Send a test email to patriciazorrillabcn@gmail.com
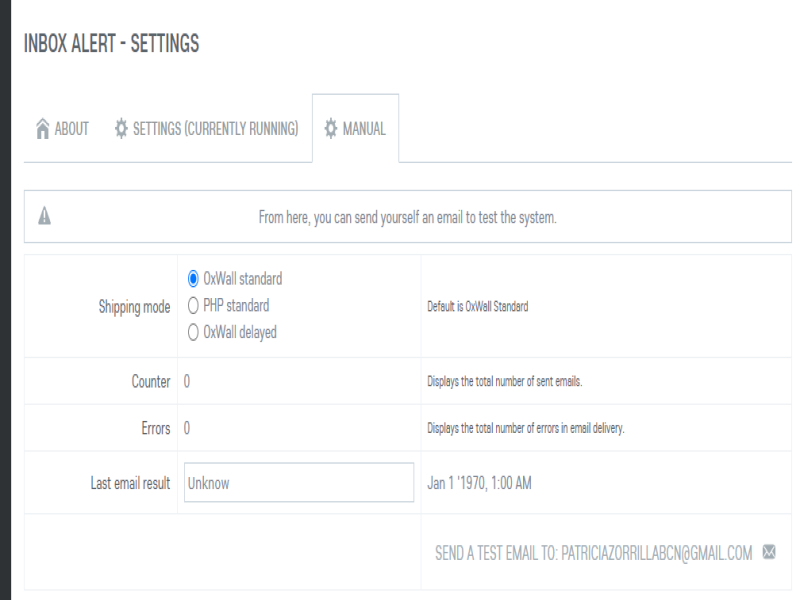 593,553
